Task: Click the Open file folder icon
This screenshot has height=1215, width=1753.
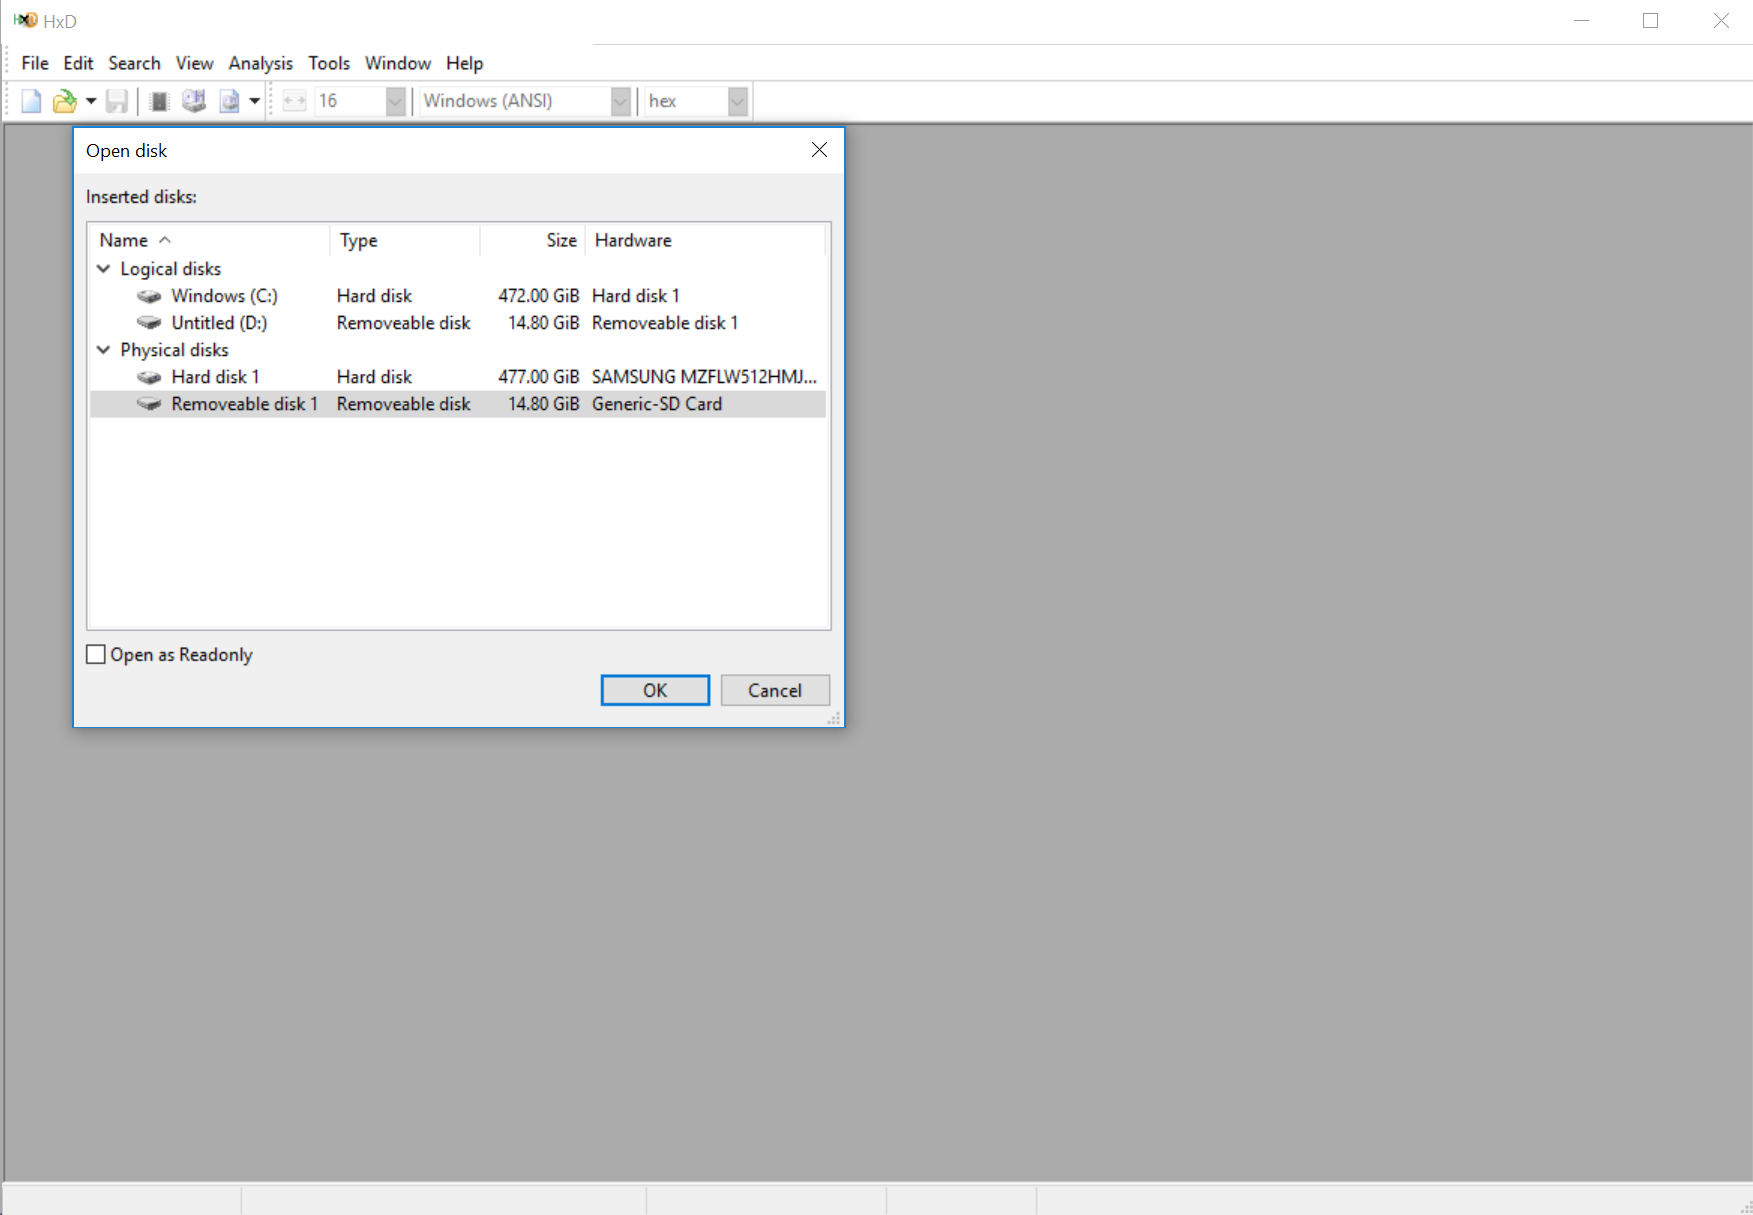Action: click(64, 101)
